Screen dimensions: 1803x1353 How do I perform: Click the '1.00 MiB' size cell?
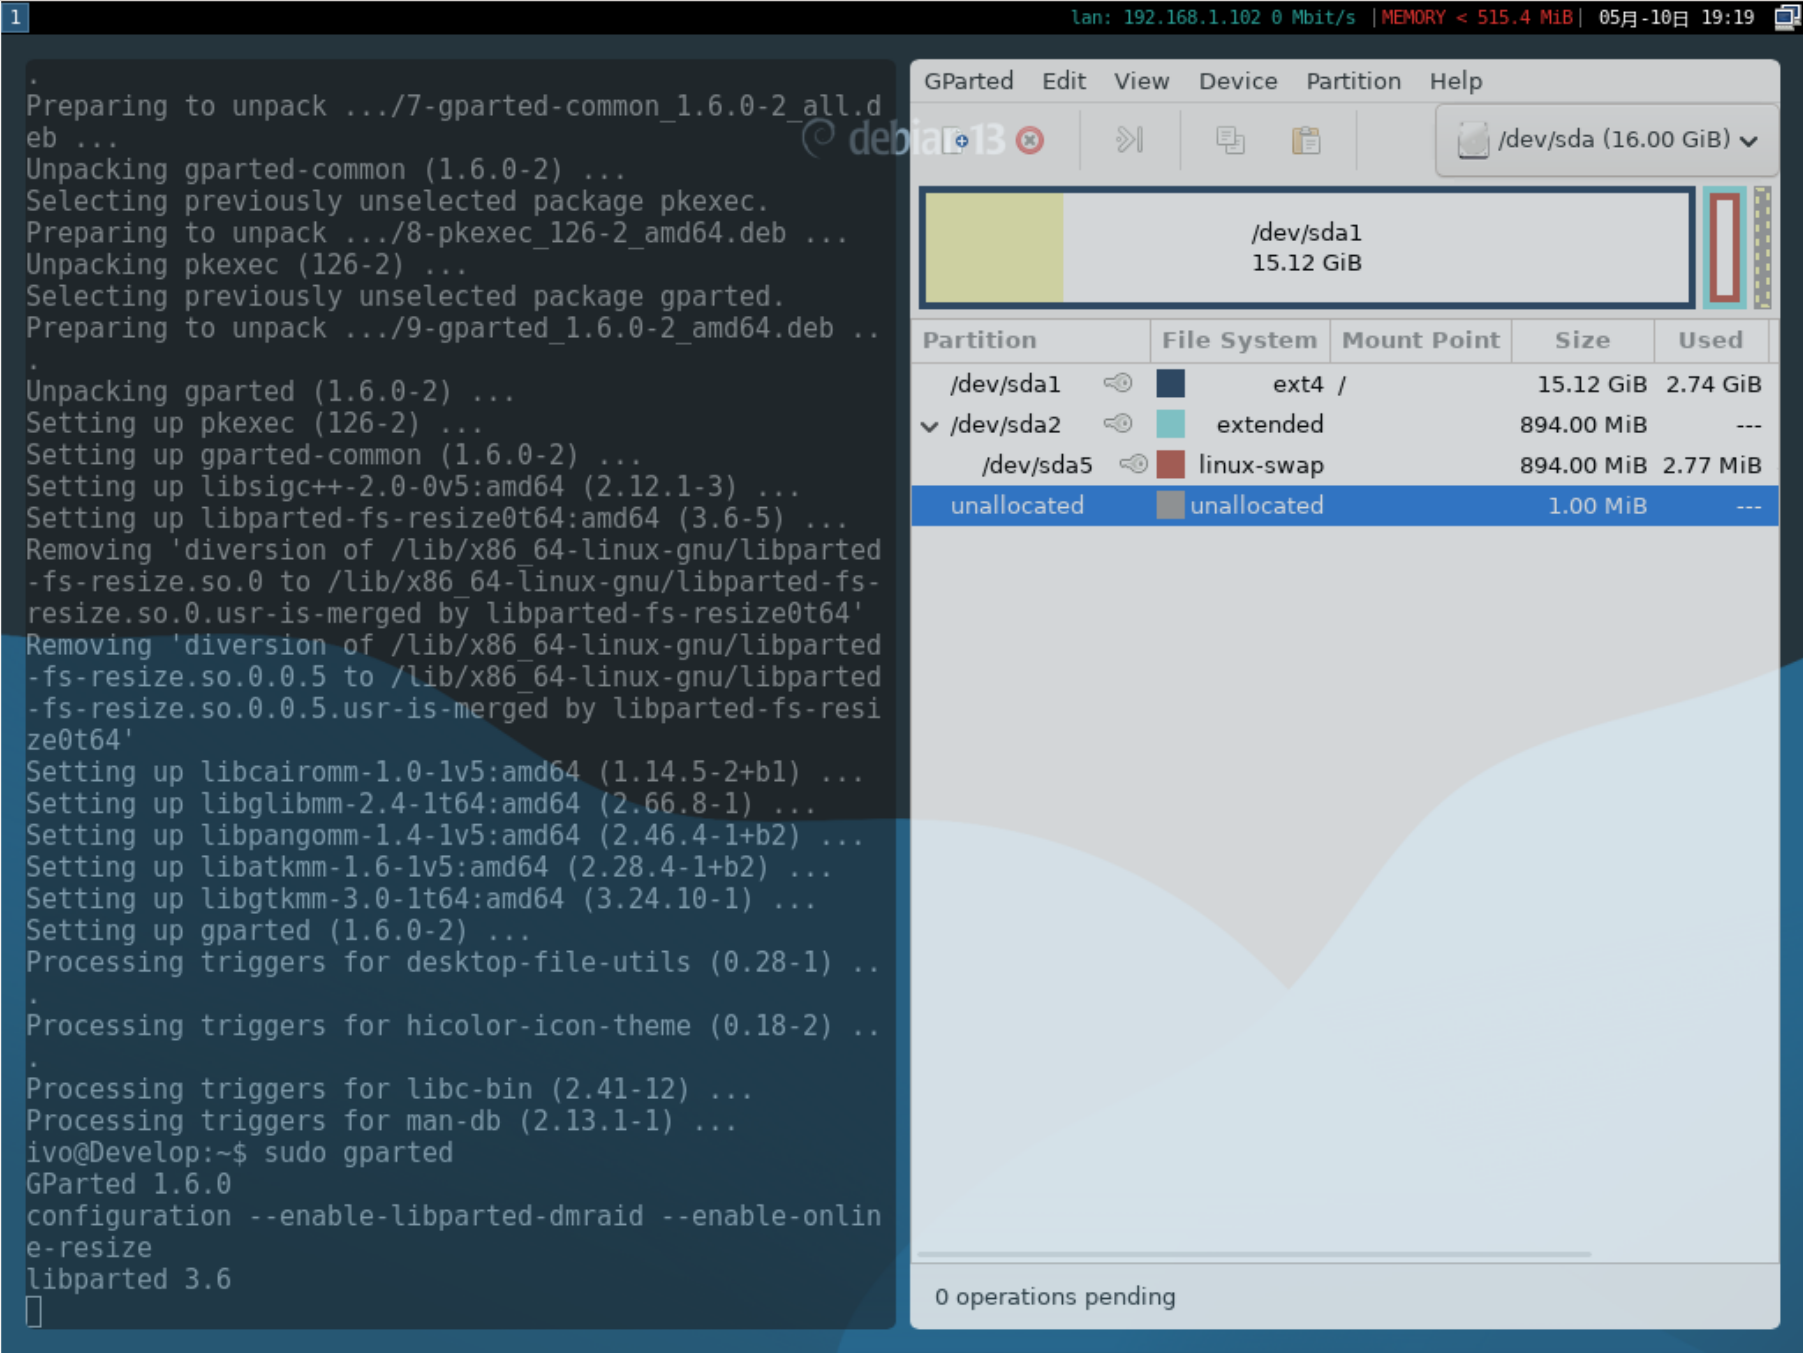pos(1597,506)
